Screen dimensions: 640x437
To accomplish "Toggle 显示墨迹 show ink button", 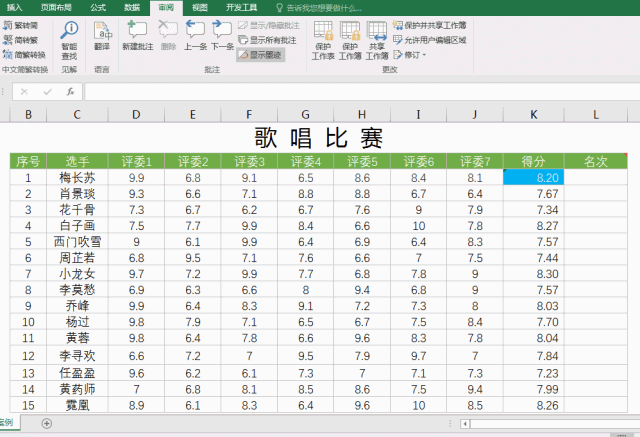I will pyautogui.click(x=260, y=55).
